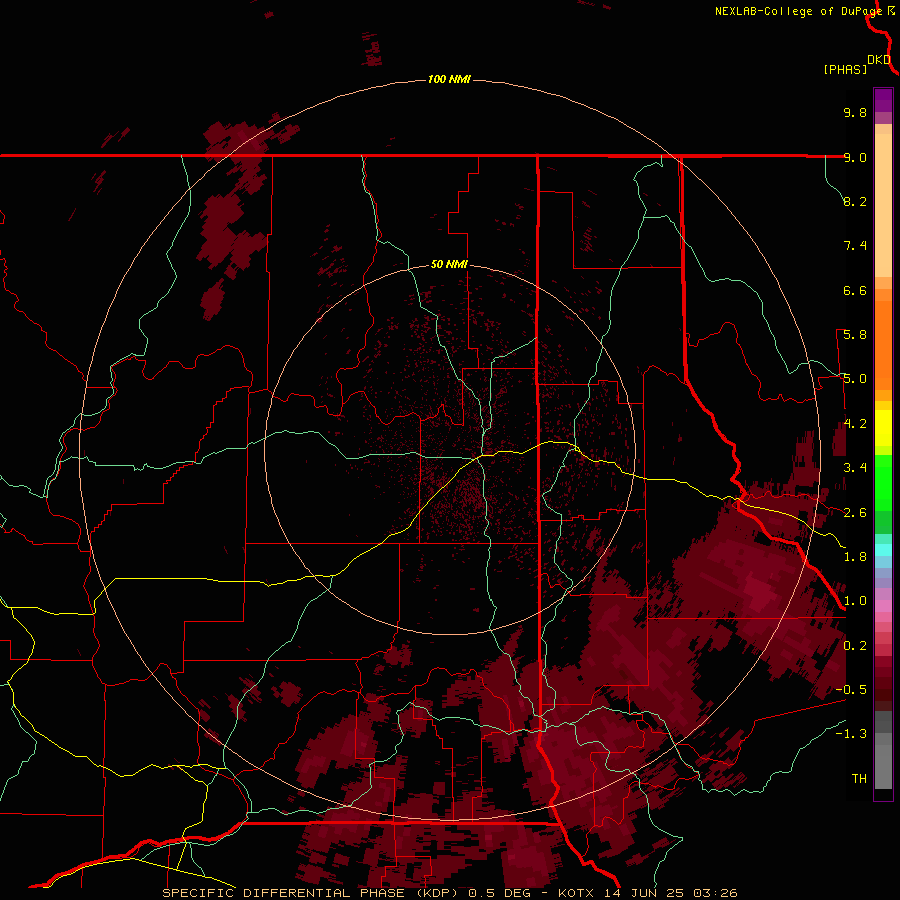
Task: Select the bright green legend band
Action: click(883, 482)
